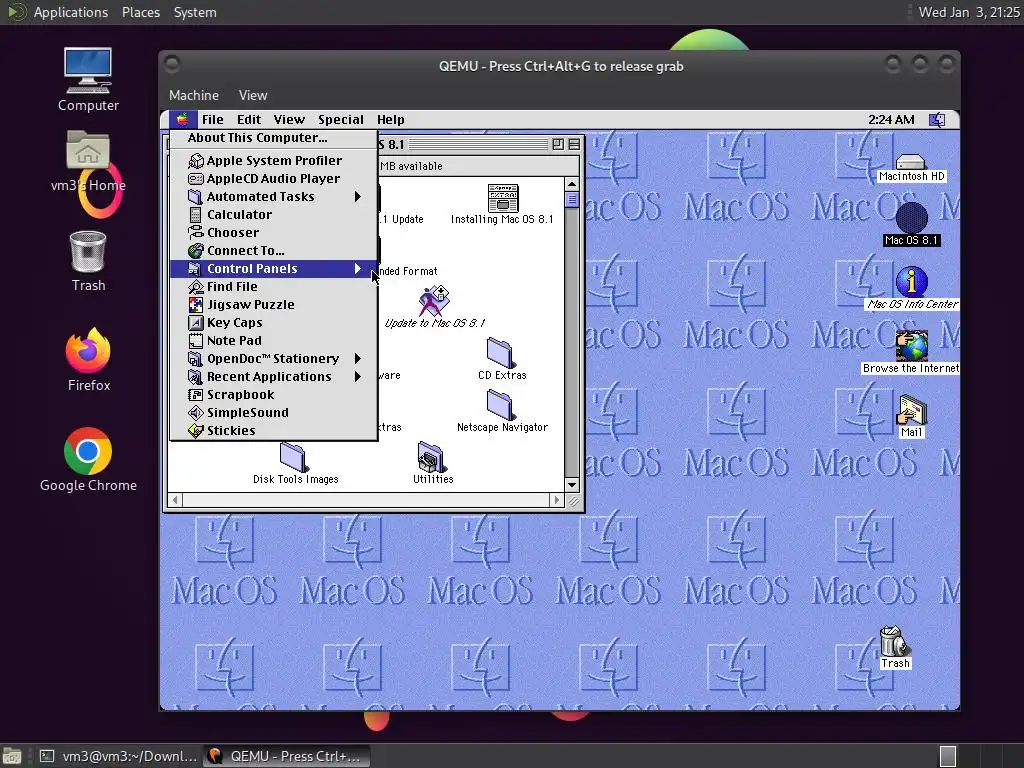Open Stickies from the Apple menu
The image size is (1024, 768).
click(x=274, y=430)
